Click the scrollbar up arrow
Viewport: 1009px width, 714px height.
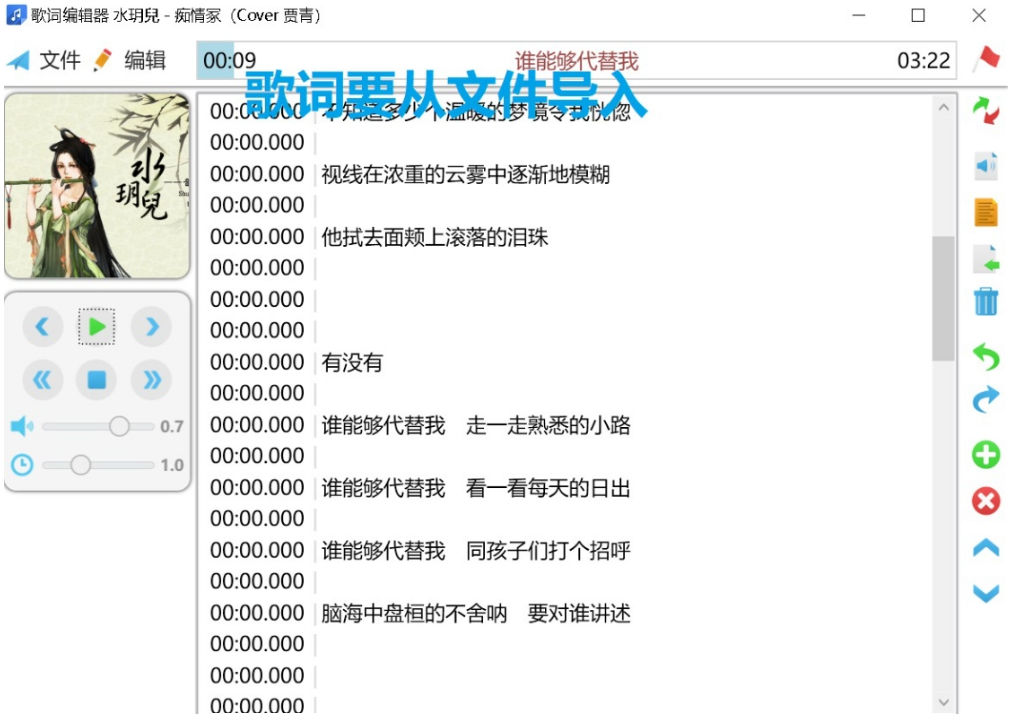point(943,107)
